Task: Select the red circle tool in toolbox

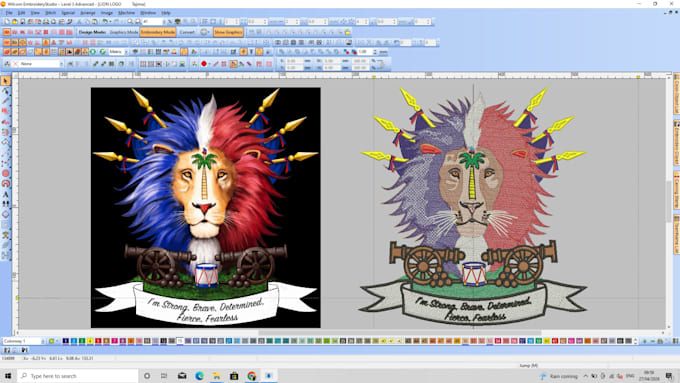Action: point(6,173)
